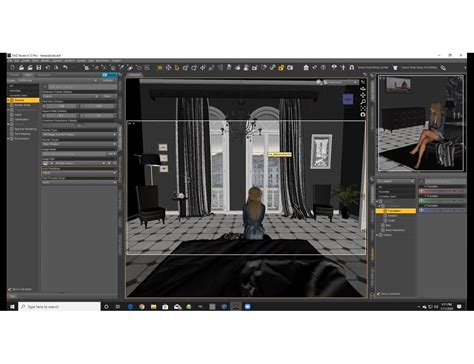
Task: Open the Render Target dropdown
Action: pos(79,144)
